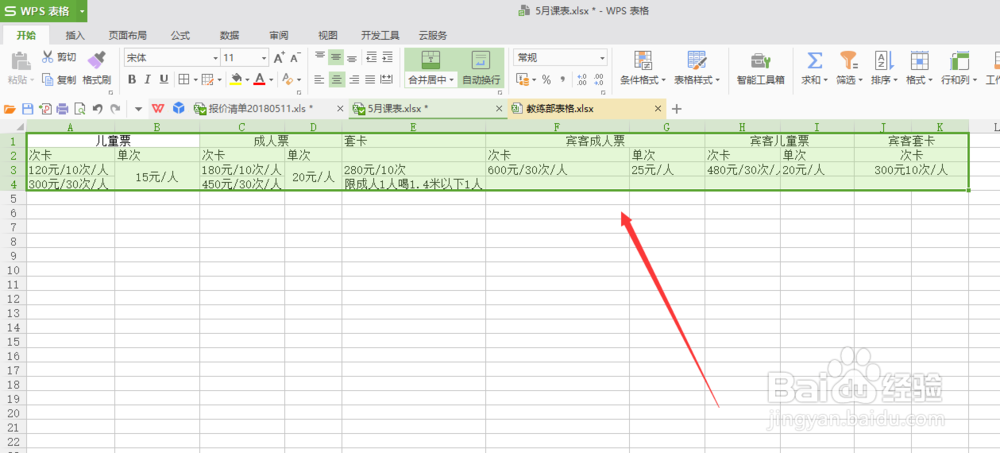Click the Copy (复制) icon

48,80
